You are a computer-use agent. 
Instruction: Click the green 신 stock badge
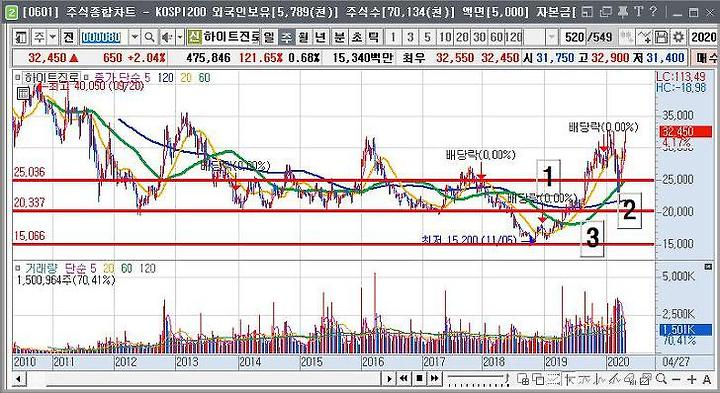click(x=195, y=37)
